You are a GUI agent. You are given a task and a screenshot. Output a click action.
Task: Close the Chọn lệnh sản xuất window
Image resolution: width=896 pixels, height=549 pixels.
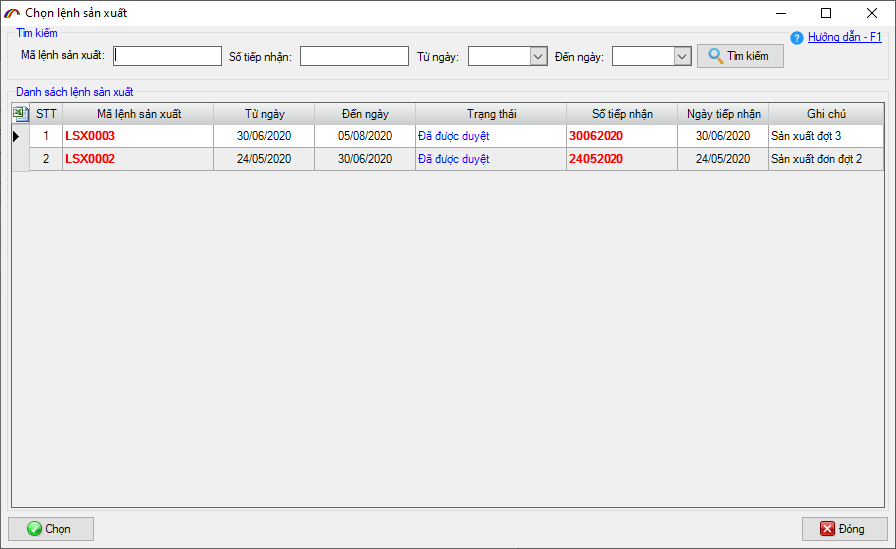click(x=871, y=13)
